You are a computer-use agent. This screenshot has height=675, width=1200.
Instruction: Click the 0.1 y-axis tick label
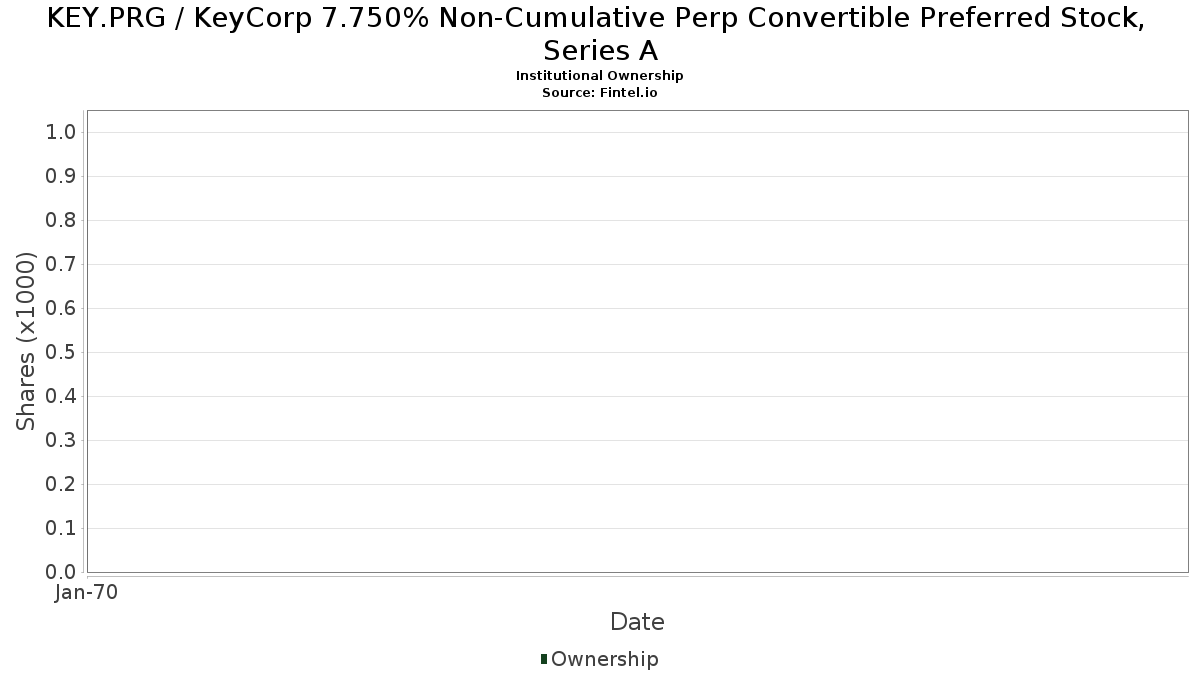point(61,529)
